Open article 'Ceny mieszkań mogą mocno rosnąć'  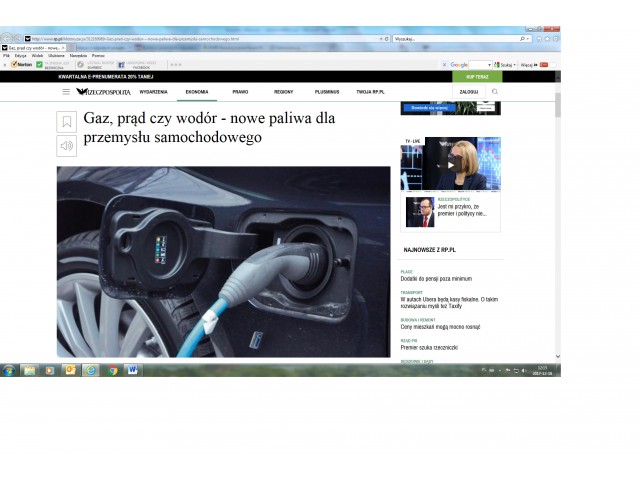(440, 326)
